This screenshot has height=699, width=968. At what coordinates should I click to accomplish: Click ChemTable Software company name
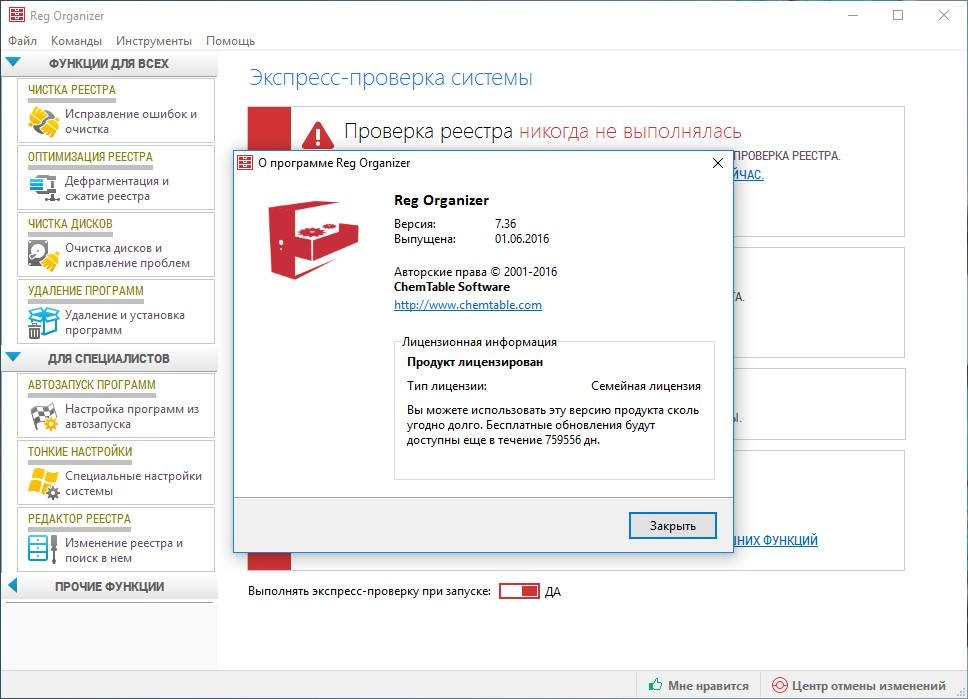(x=452, y=287)
